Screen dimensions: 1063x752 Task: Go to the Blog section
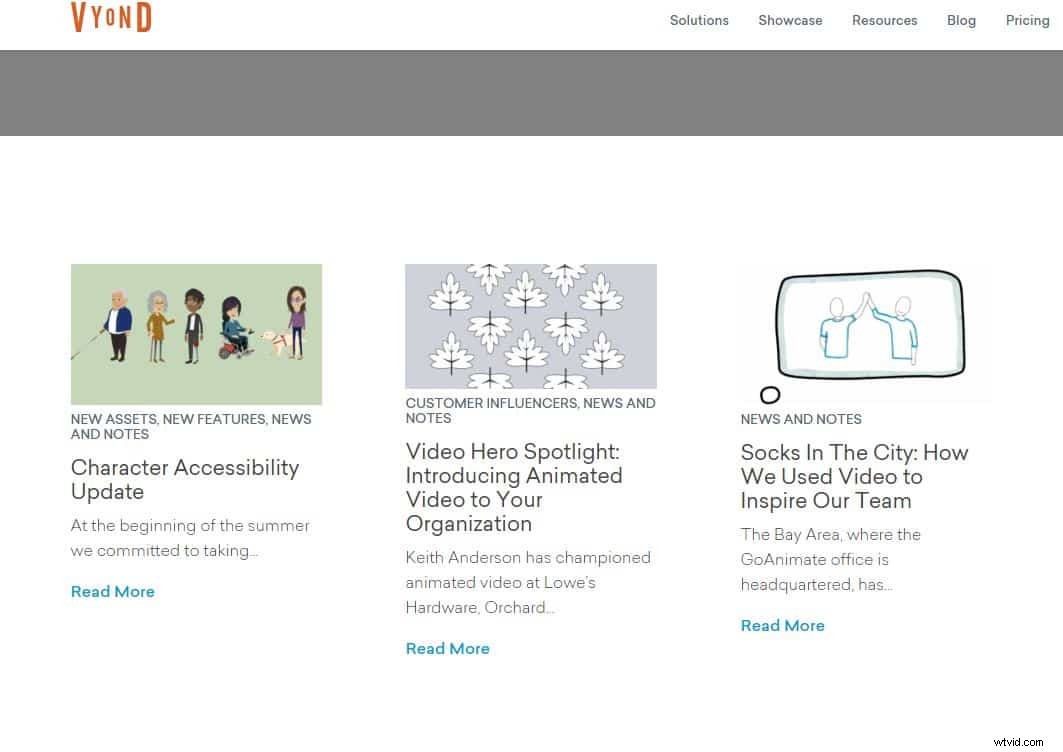pyautogui.click(x=961, y=20)
